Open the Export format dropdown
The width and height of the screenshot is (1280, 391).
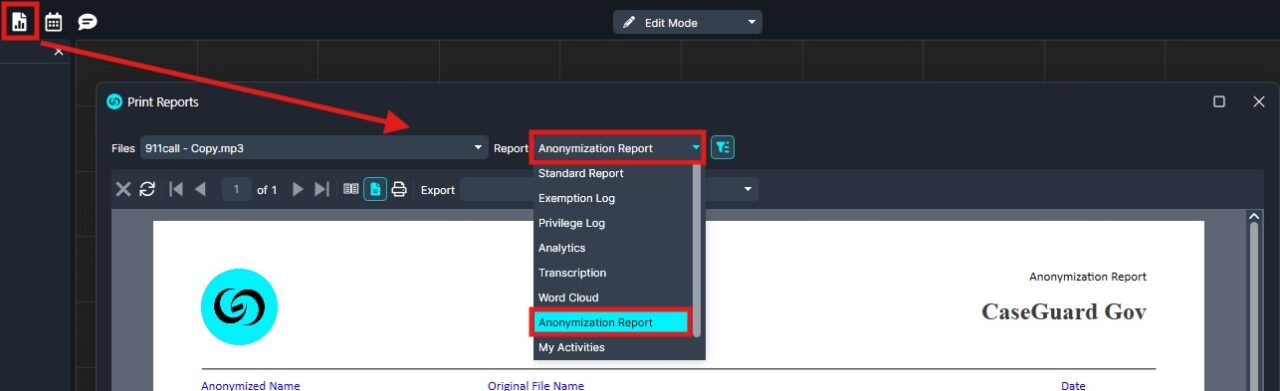[608, 190]
